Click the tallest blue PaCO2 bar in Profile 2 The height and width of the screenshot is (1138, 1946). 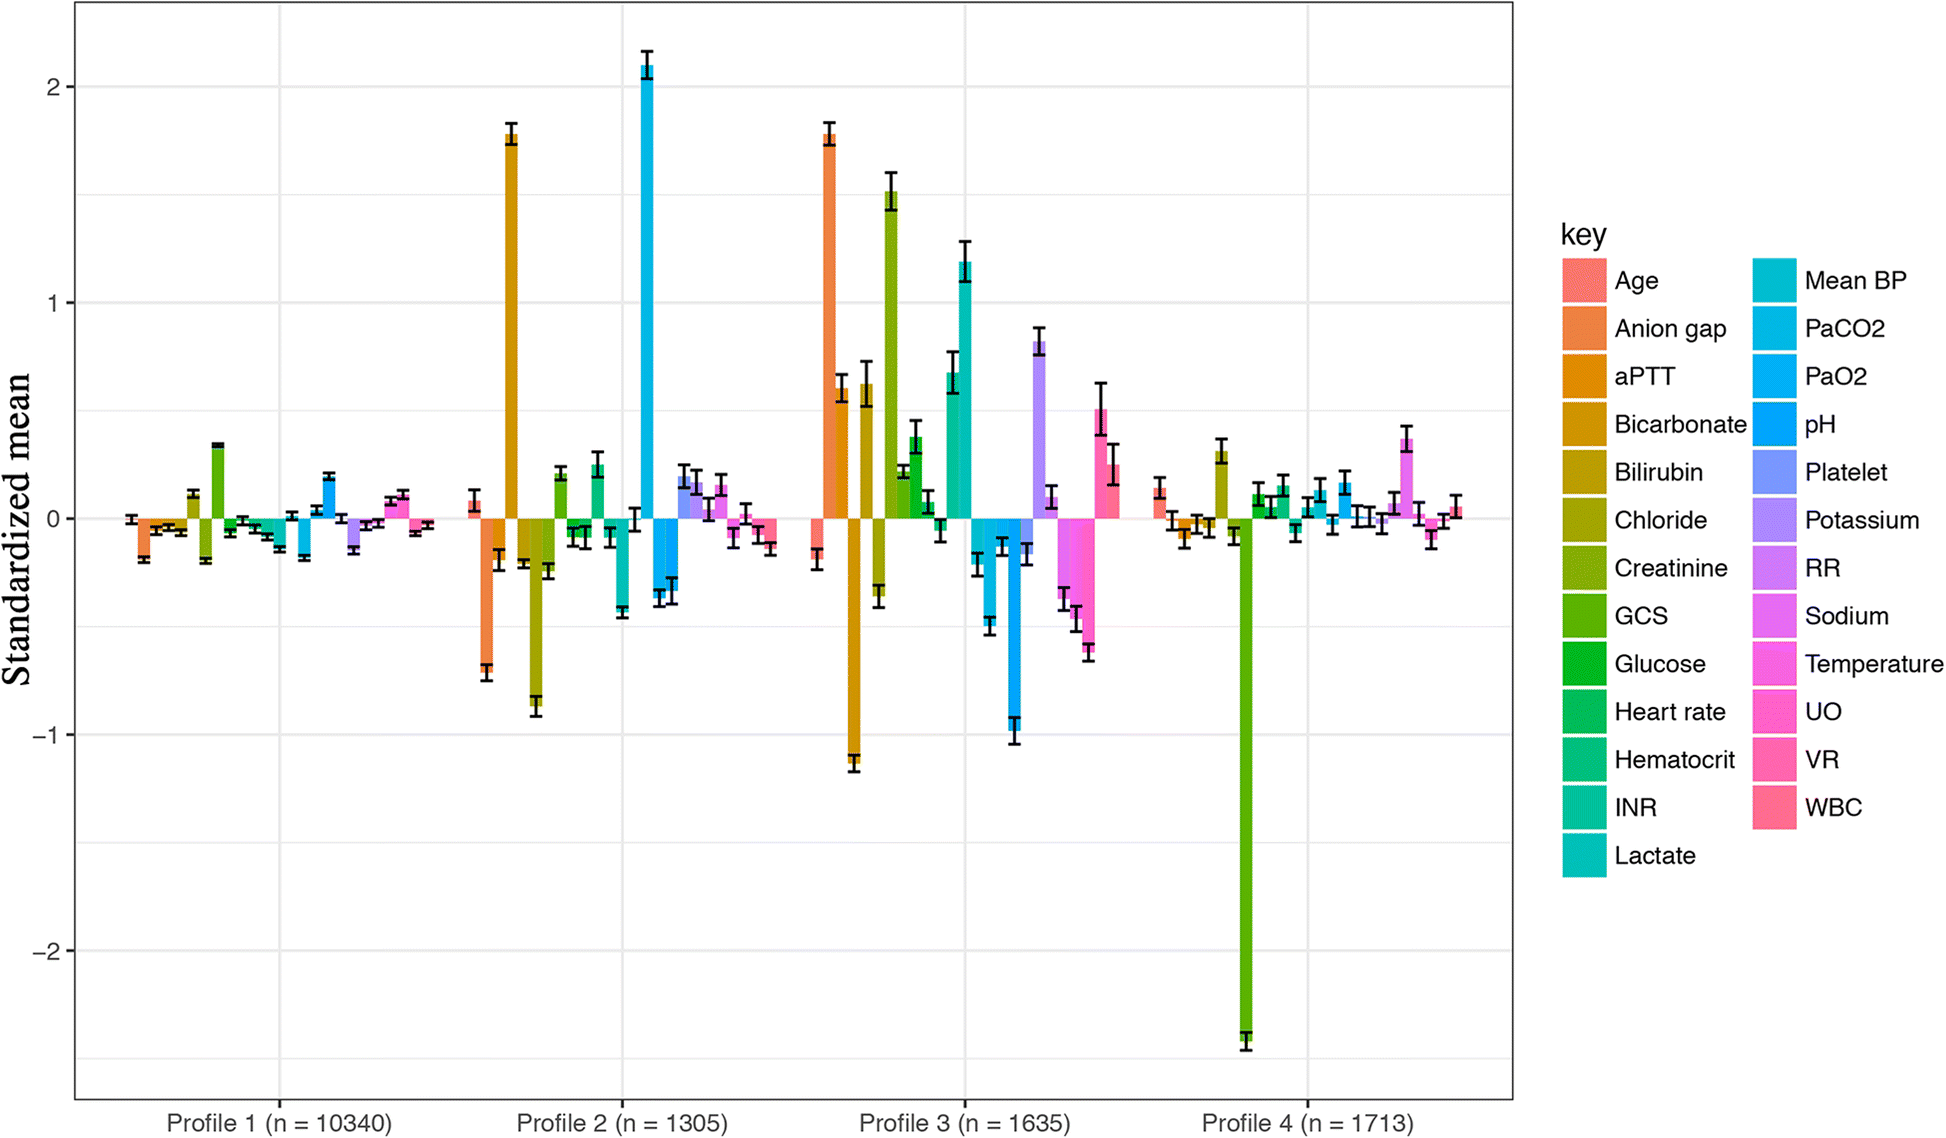click(x=647, y=292)
